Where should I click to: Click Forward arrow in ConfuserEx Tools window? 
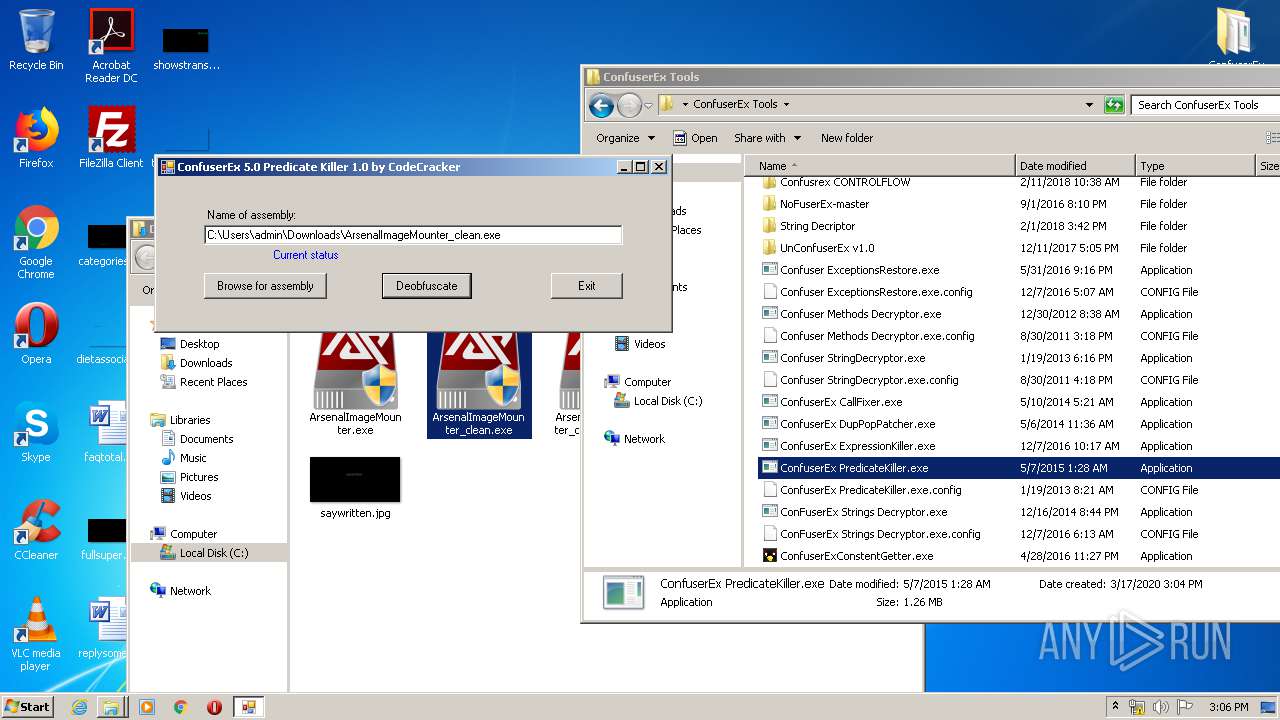tap(629, 105)
